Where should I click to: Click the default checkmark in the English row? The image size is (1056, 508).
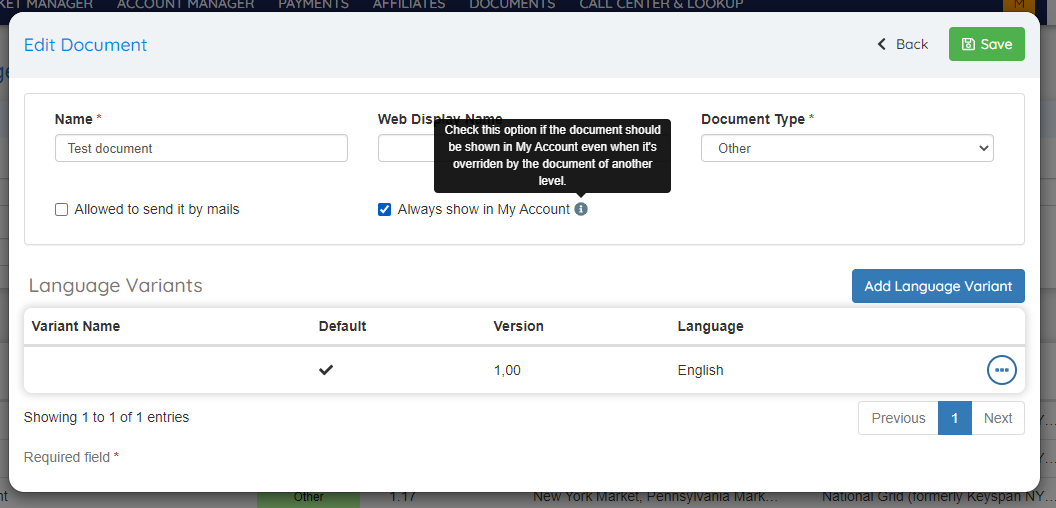click(x=326, y=370)
